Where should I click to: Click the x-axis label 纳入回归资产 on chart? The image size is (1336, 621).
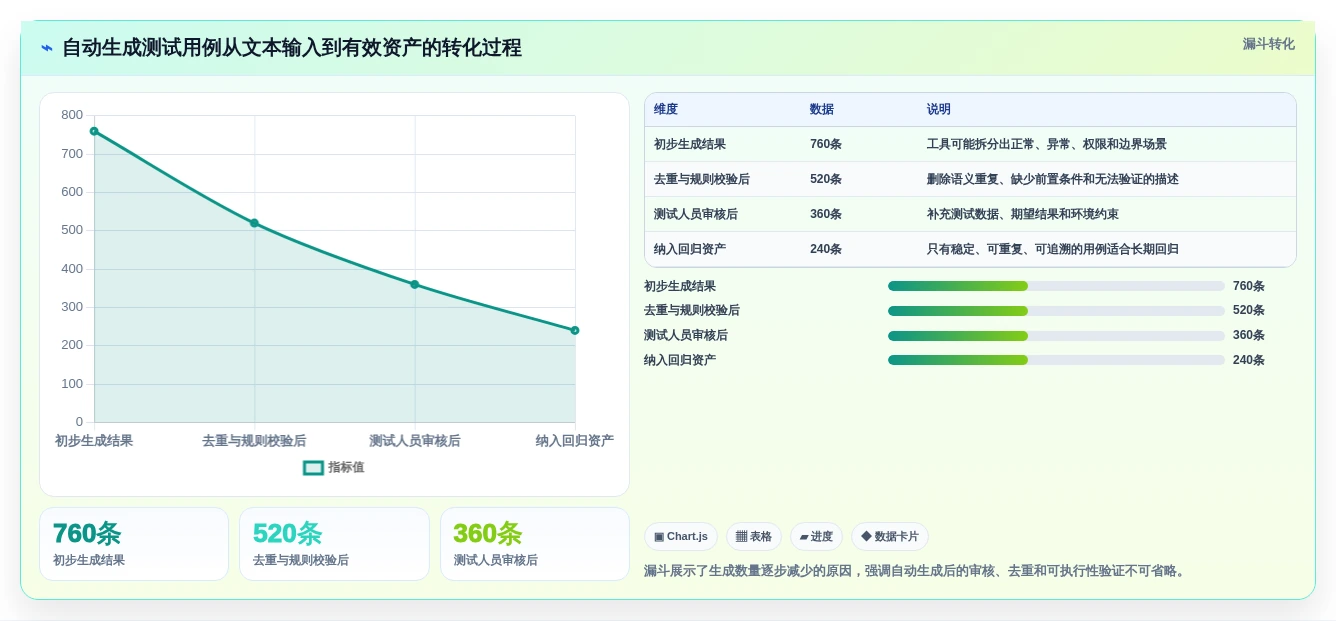coord(575,441)
